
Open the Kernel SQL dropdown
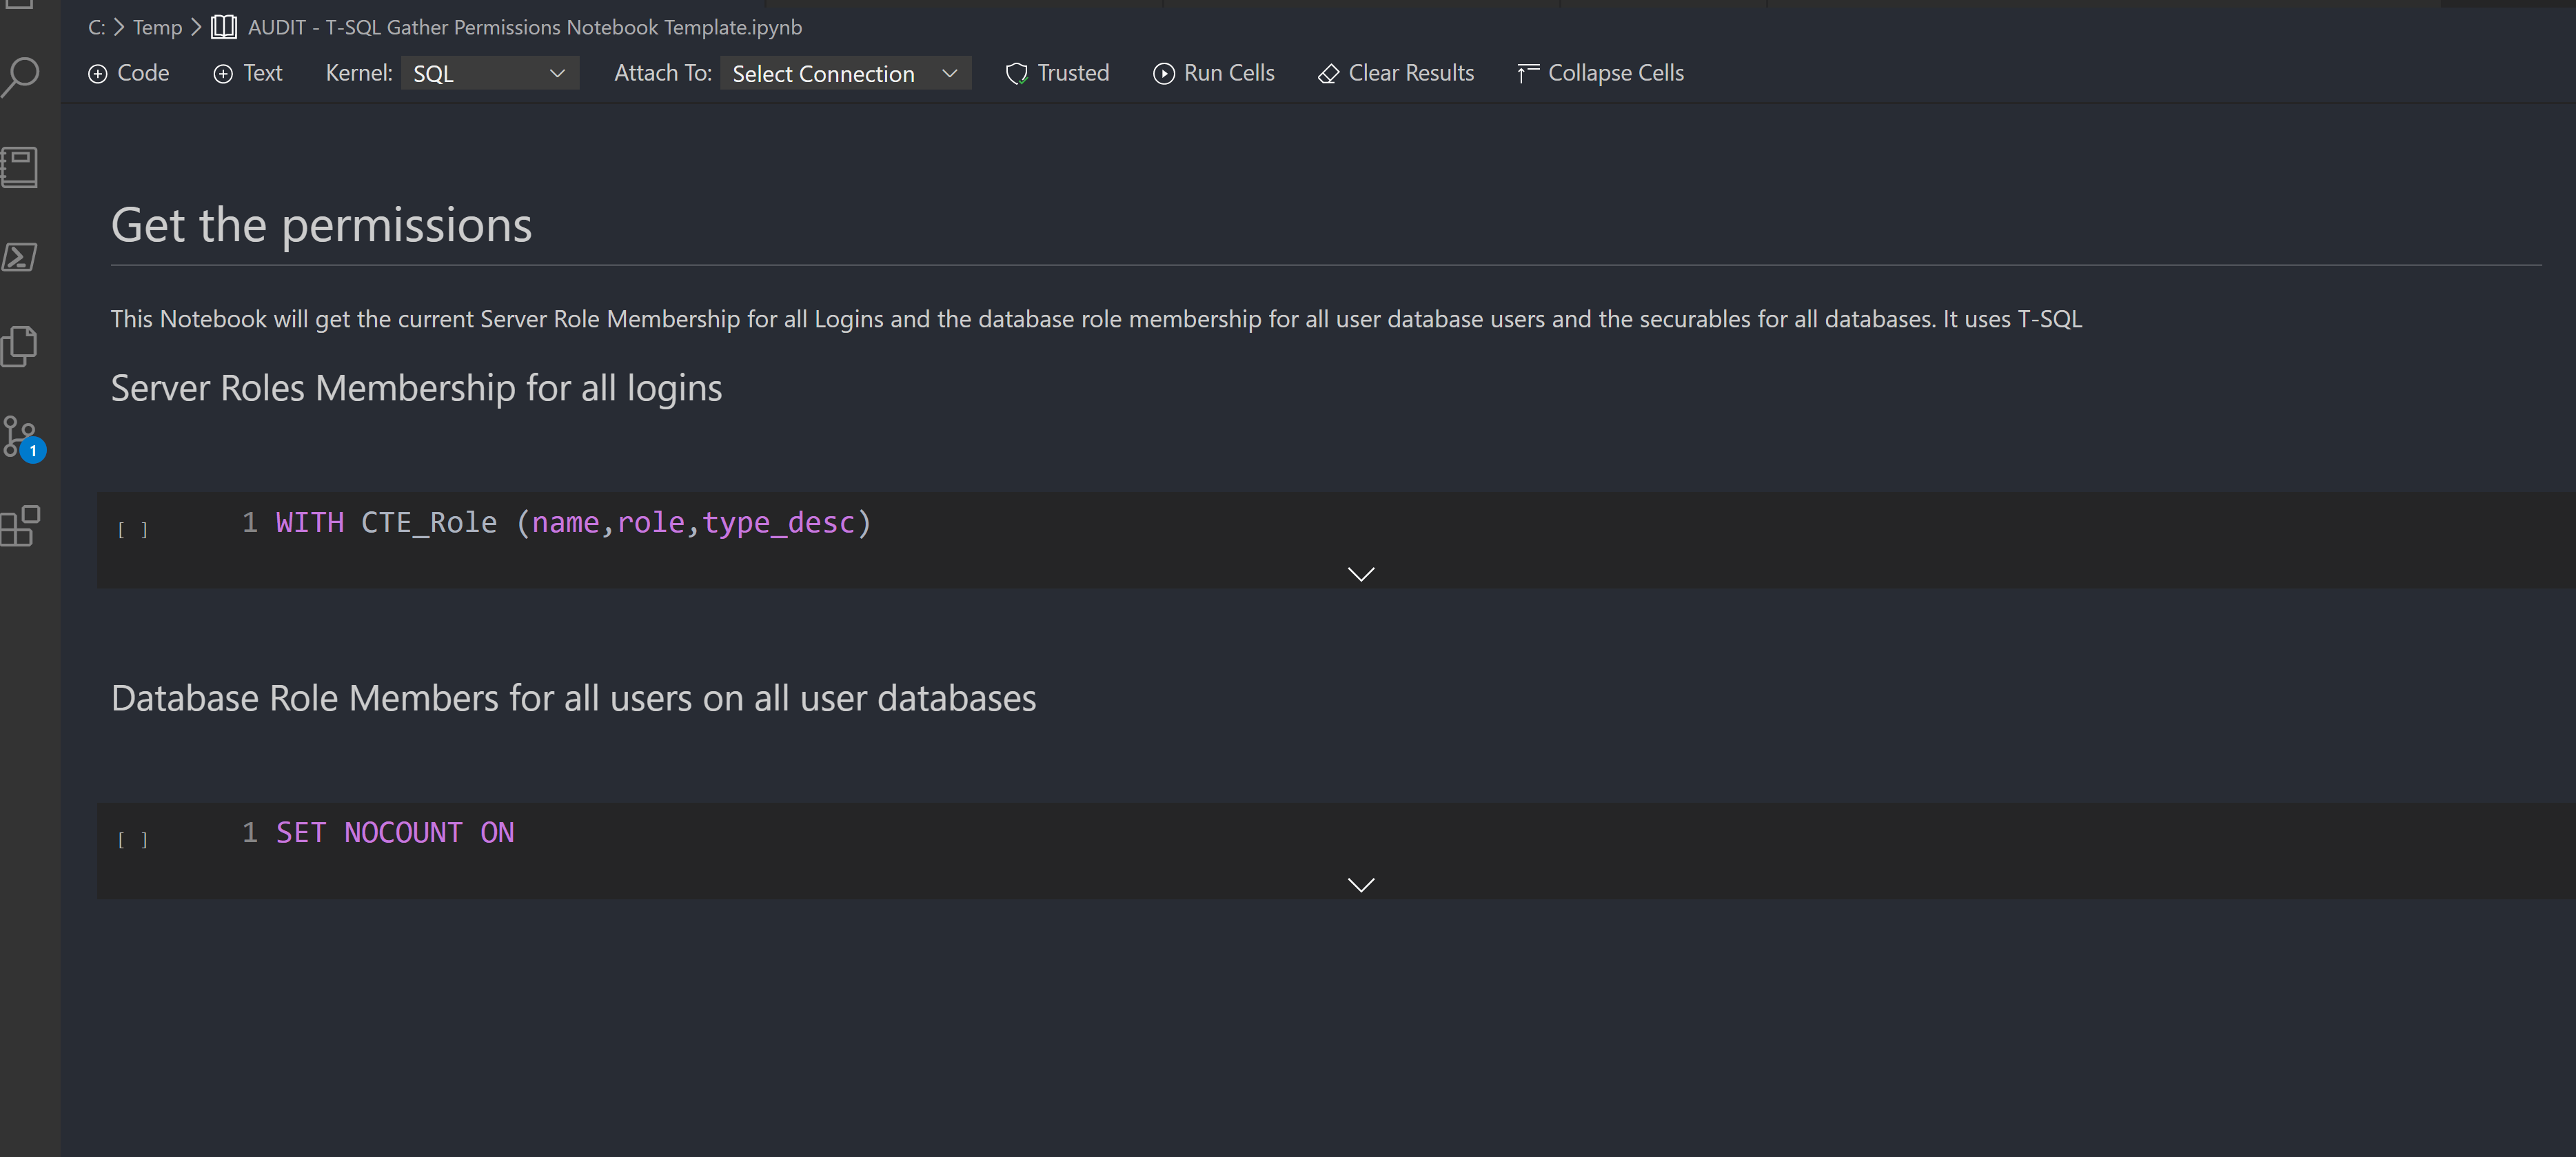(489, 73)
